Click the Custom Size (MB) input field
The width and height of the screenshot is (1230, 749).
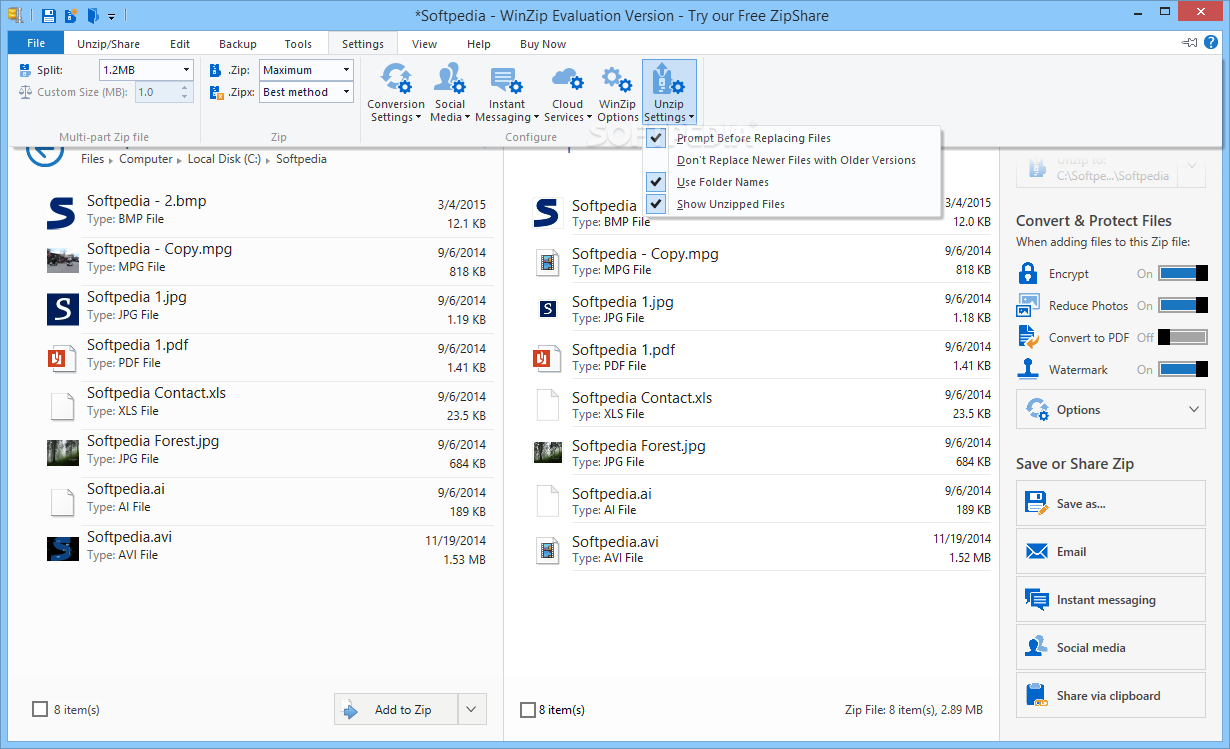pyautogui.click(x=156, y=92)
